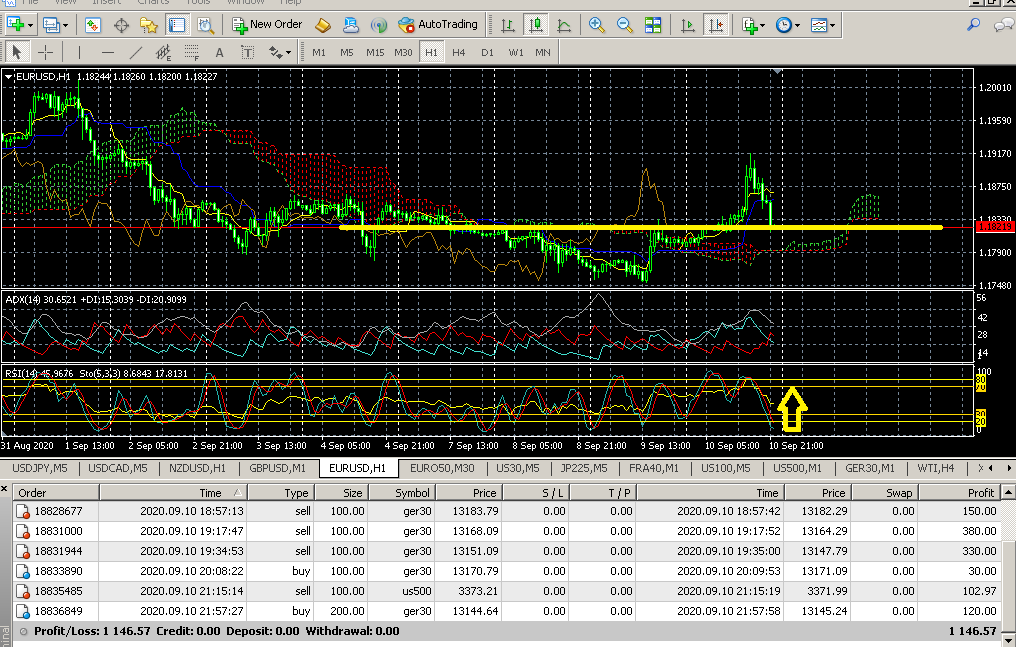Switch timeframe to M30
This screenshot has height=647, width=1016.
403,52
